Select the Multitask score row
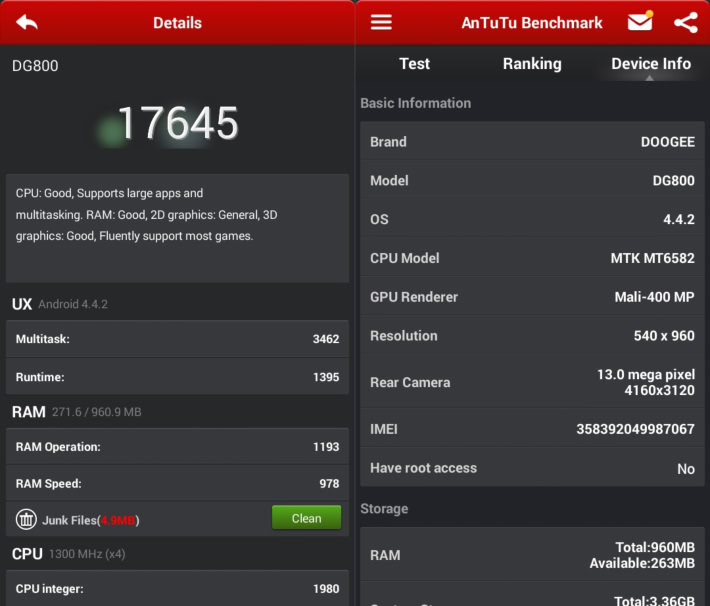 pos(177,339)
